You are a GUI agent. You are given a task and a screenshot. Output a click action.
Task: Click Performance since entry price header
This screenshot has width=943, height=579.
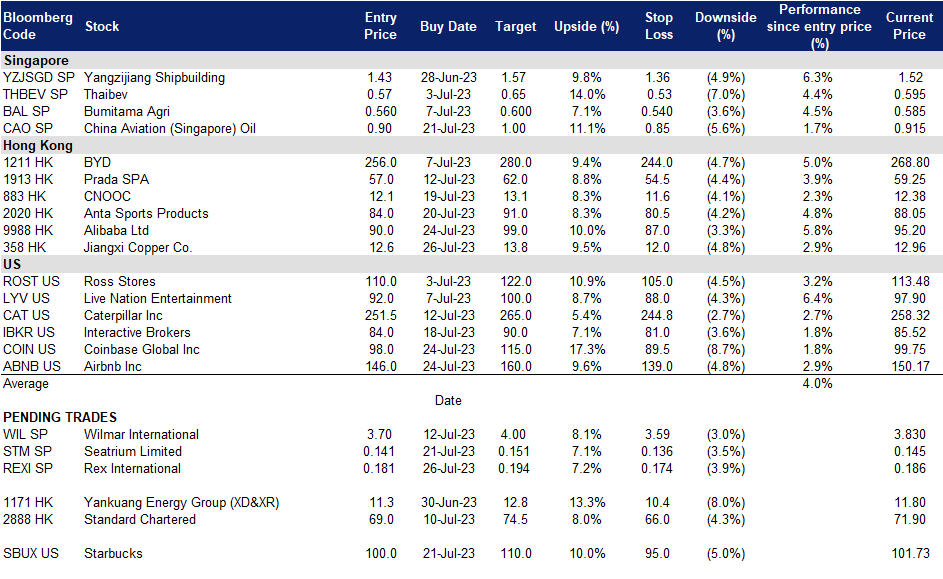click(x=819, y=26)
